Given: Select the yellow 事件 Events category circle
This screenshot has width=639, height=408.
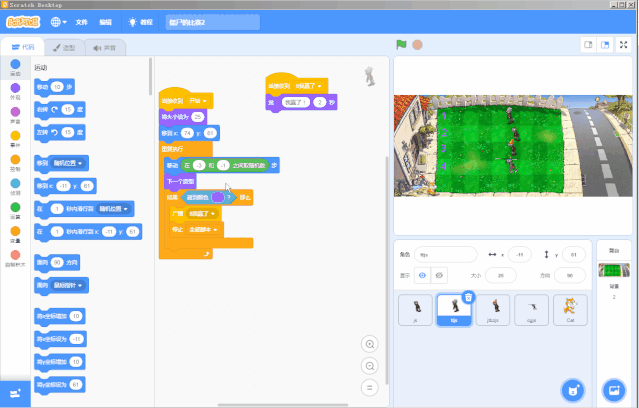Looking at the screenshot, I should [x=15, y=136].
